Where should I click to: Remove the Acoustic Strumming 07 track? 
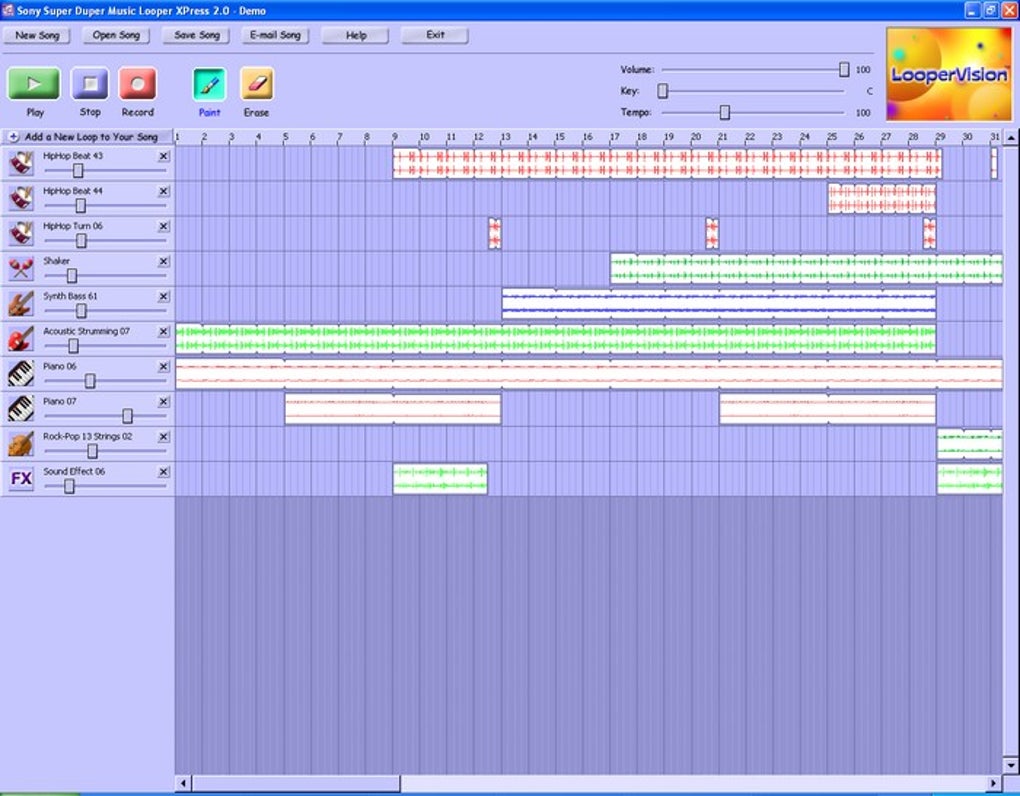click(x=164, y=332)
